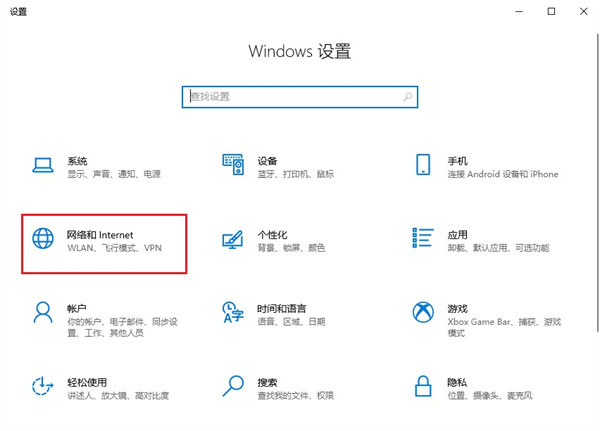This screenshot has width=600, height=431.
Task: Click text 语音、区域、日期
Action: coord(291,322)
